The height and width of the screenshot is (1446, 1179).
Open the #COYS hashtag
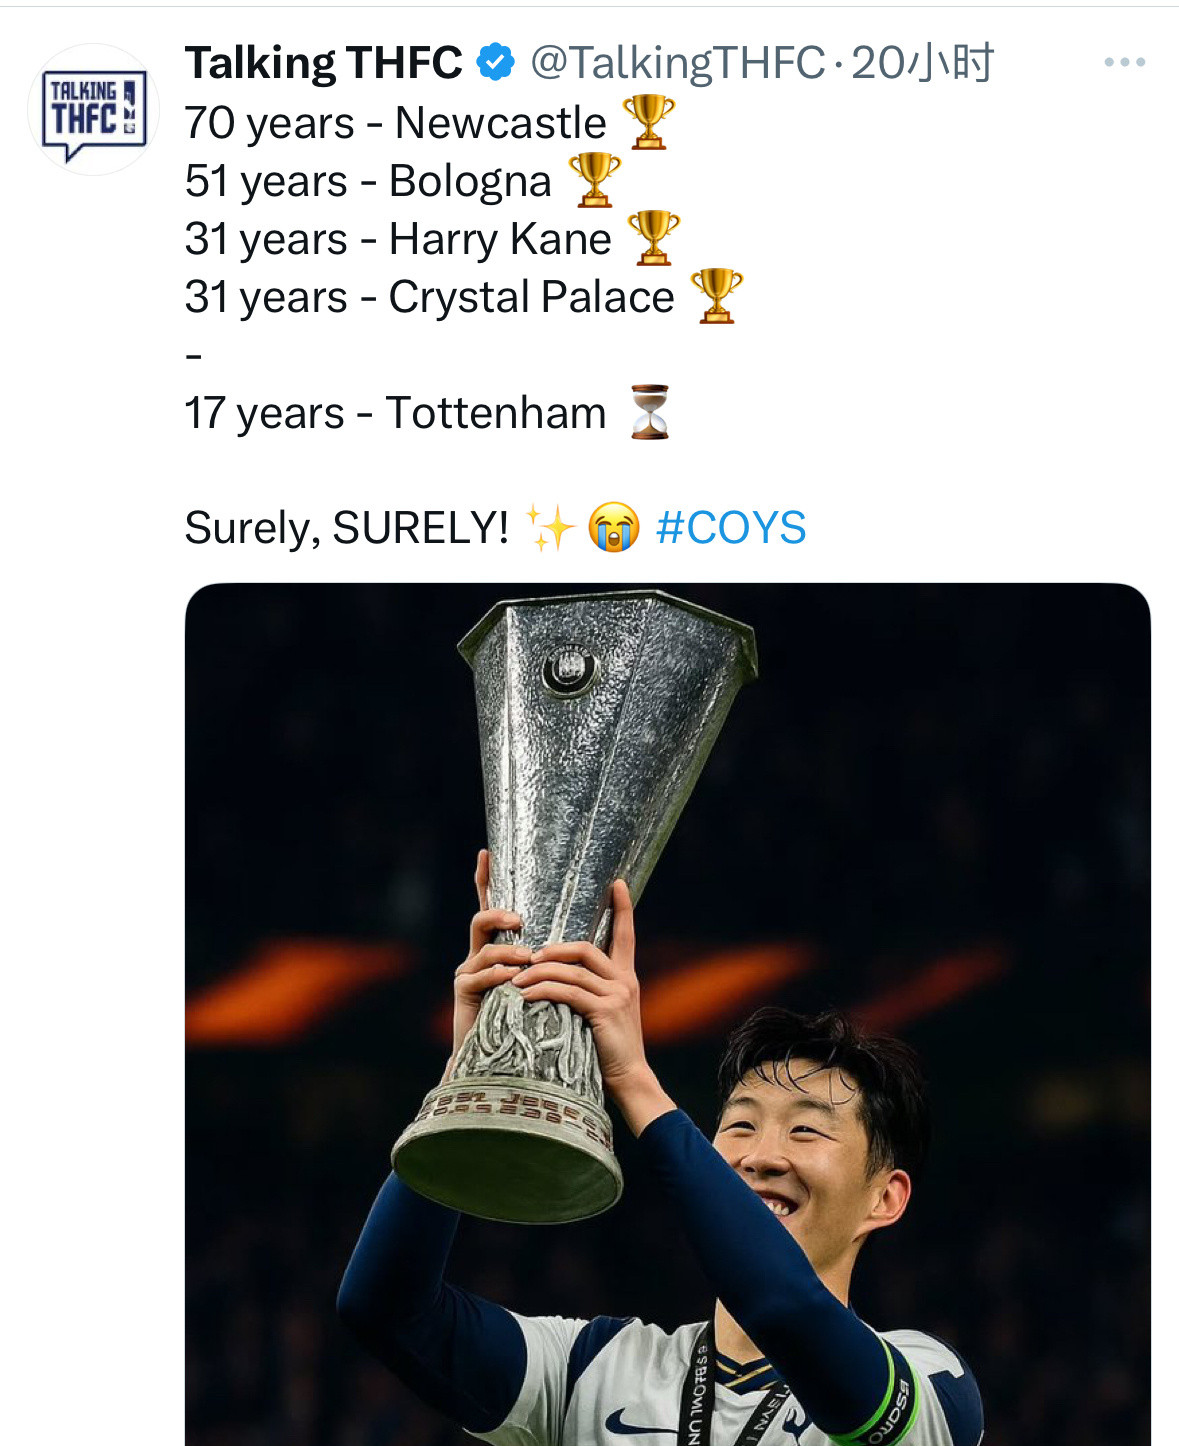731,527
